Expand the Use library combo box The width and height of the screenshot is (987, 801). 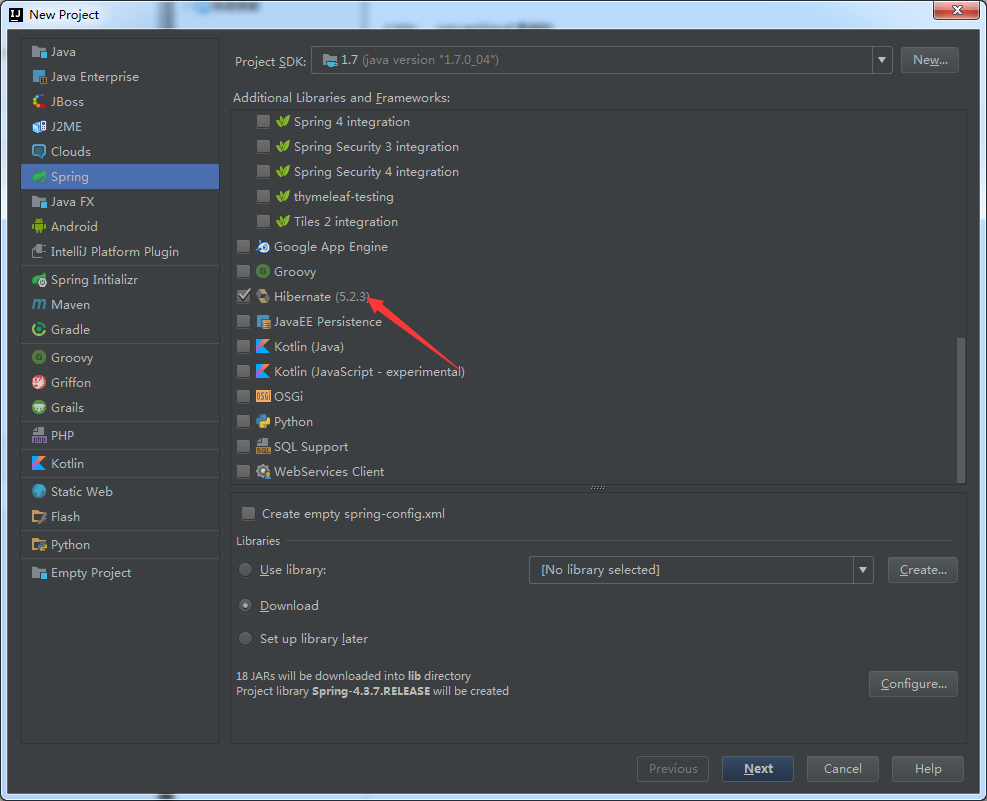[x=863, y=570]
